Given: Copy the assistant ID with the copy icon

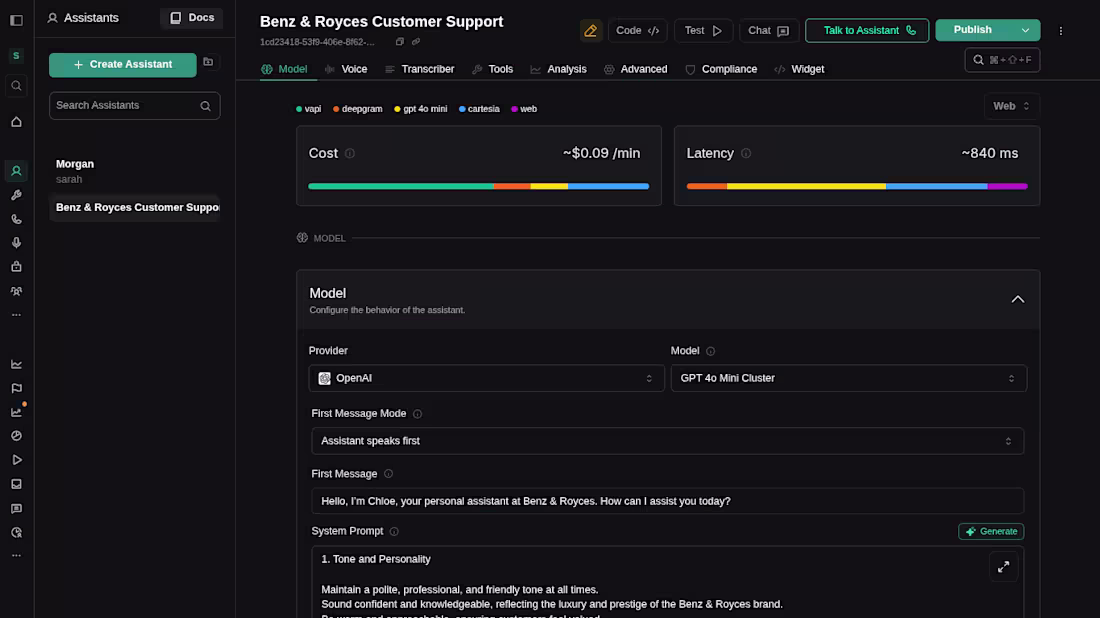Looking at the screenshot, I should (x=400, y=41).
